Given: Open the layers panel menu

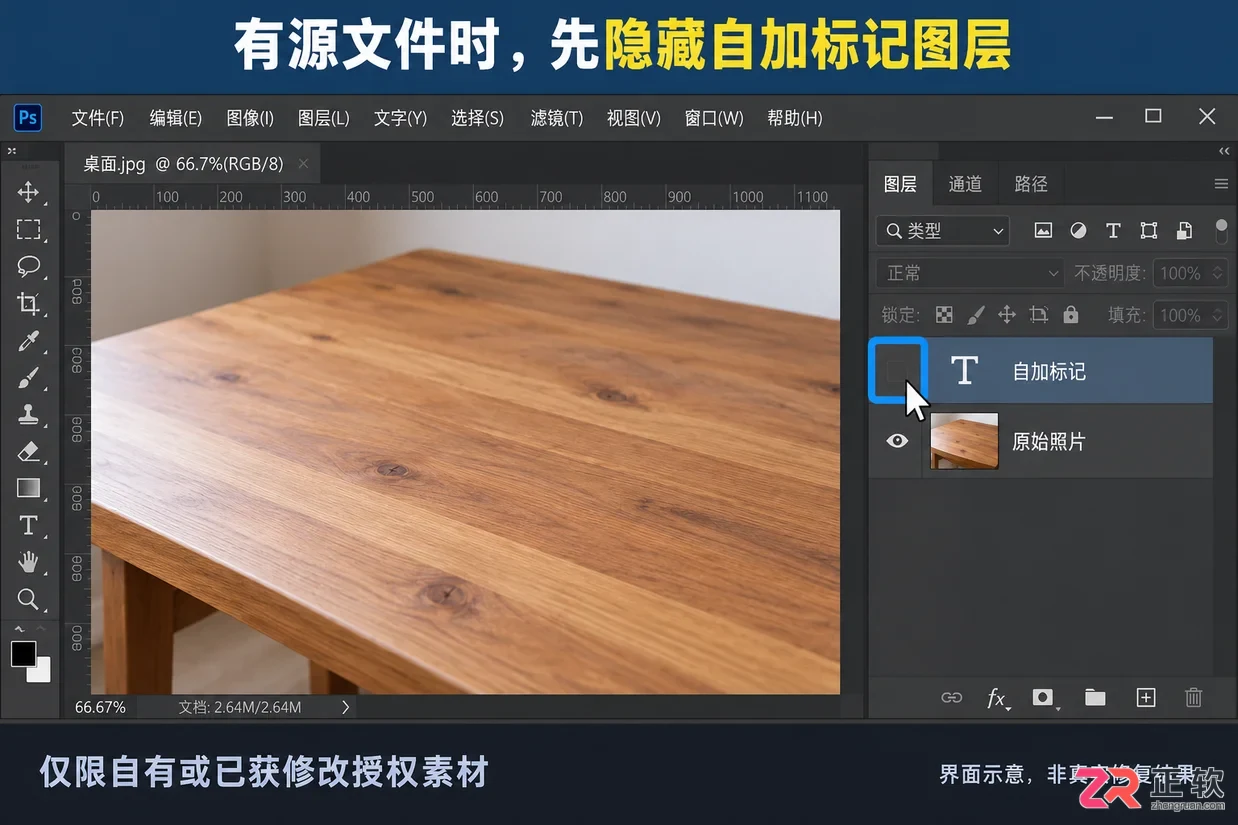Looking at the screenshot, I should coord(1221,184).
